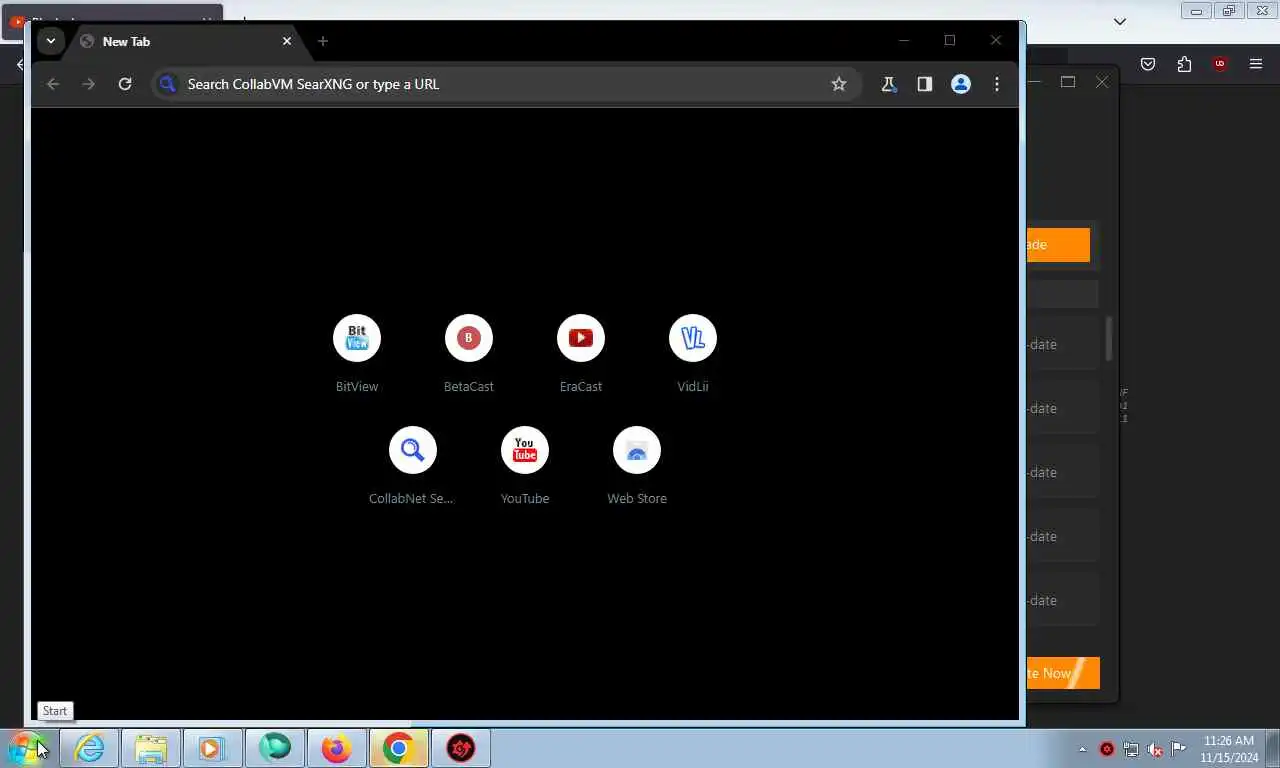Viewport: 1280px width, 768px height.
Task: Open the YouTube shortcut tile
Action: pyautogui.click(x=525, y=466)
